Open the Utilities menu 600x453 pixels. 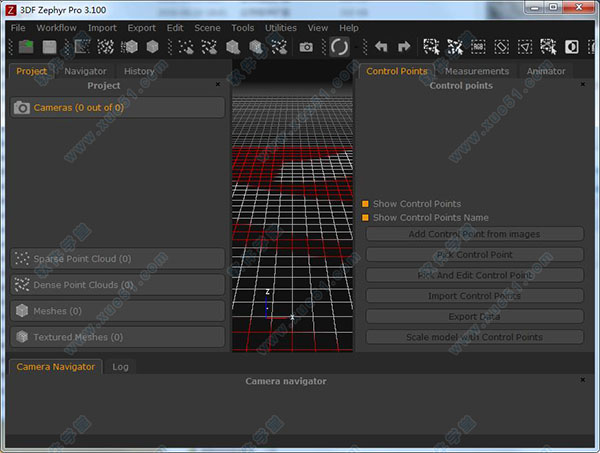click(281, 28)
